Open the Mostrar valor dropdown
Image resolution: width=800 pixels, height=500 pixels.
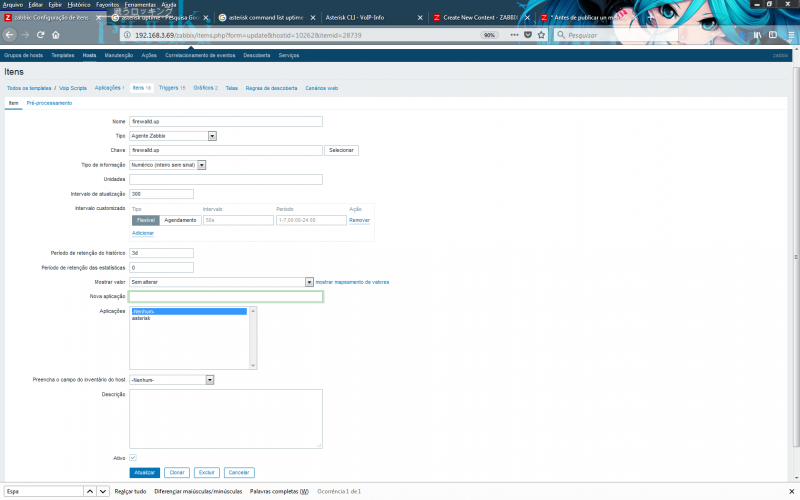[221, 282]
